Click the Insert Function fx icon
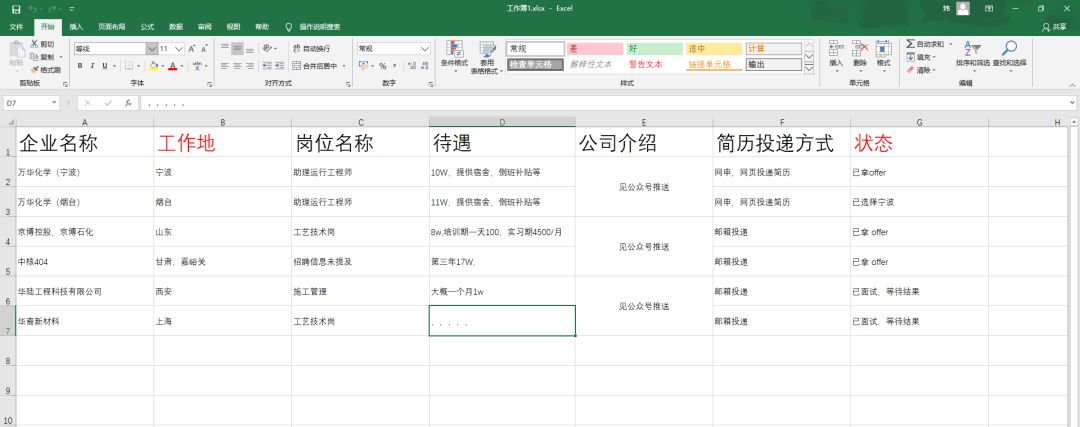 pyautogui.click(x=127, y=103)
